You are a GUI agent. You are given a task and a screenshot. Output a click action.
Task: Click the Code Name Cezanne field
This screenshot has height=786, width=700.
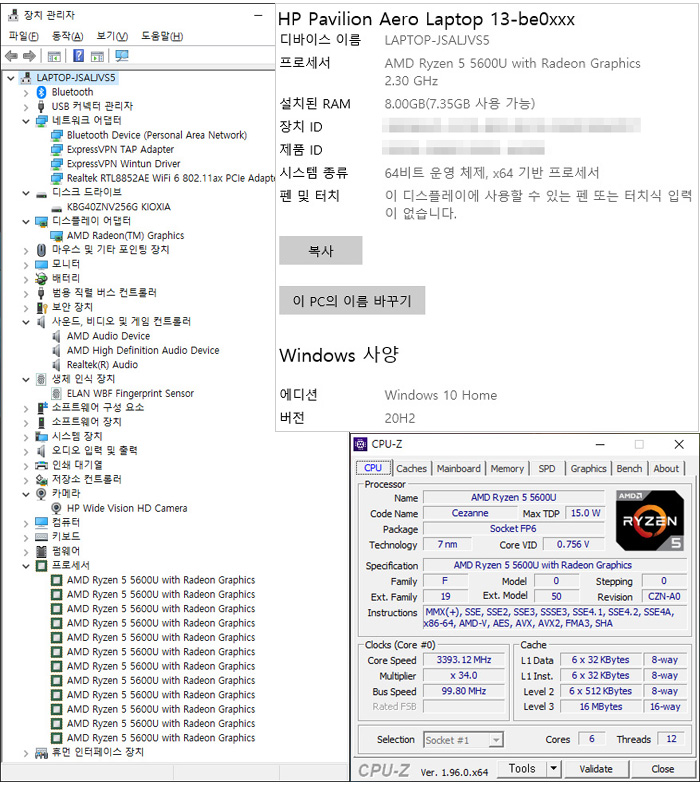pos(470,513)
